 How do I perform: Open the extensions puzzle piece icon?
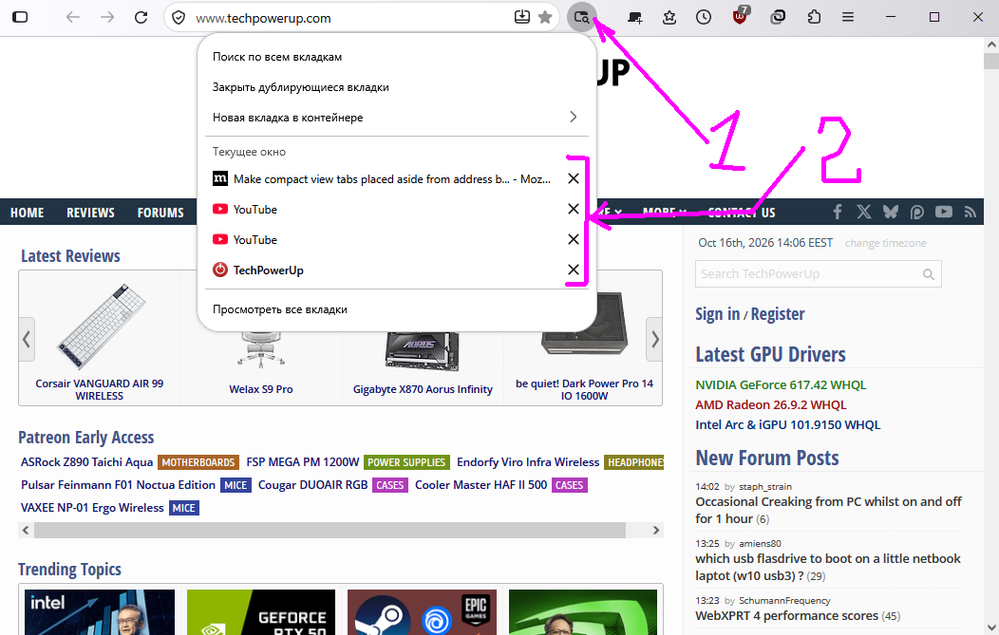814,17
